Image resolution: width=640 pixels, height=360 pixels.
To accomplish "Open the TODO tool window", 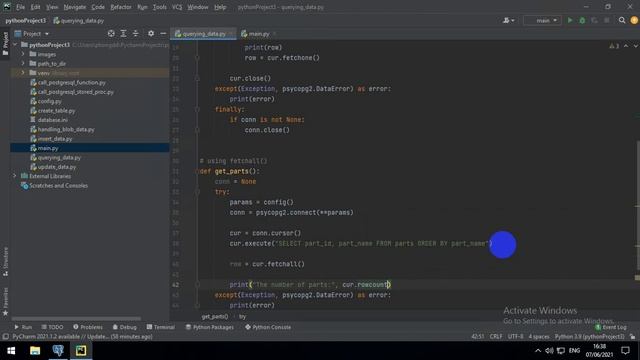I will tap(52, 327).
